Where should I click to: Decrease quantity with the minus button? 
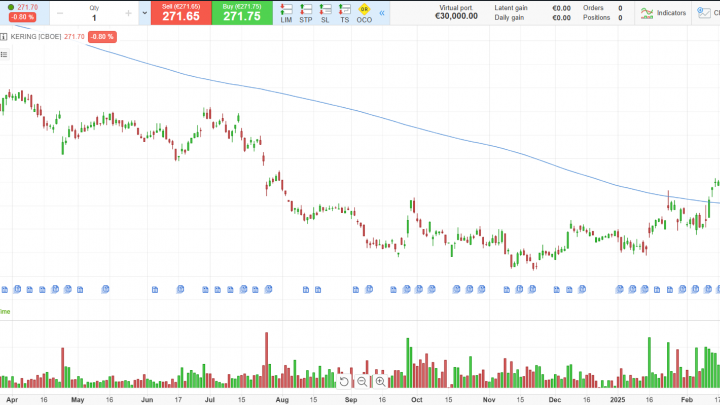tap(60, 13)
